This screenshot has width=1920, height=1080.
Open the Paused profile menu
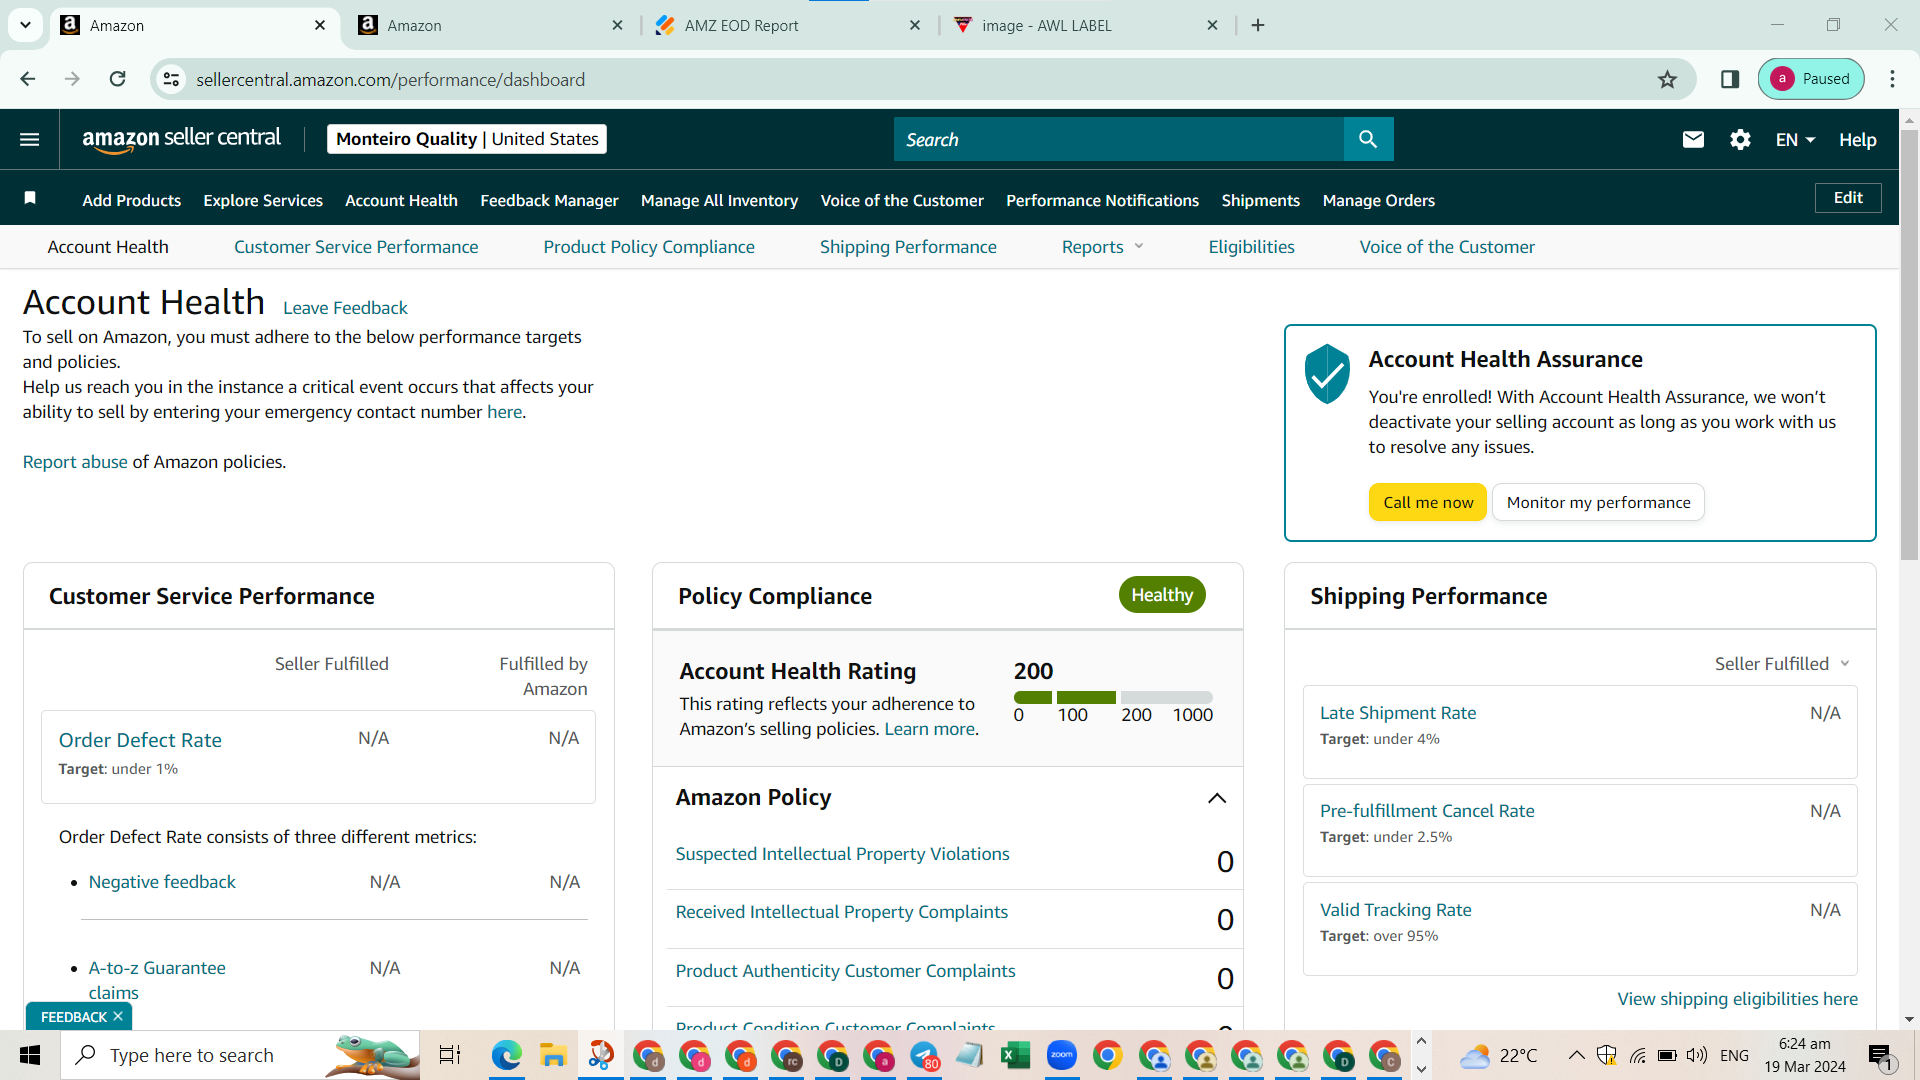pyautogui.click(x=1811, y=79)
